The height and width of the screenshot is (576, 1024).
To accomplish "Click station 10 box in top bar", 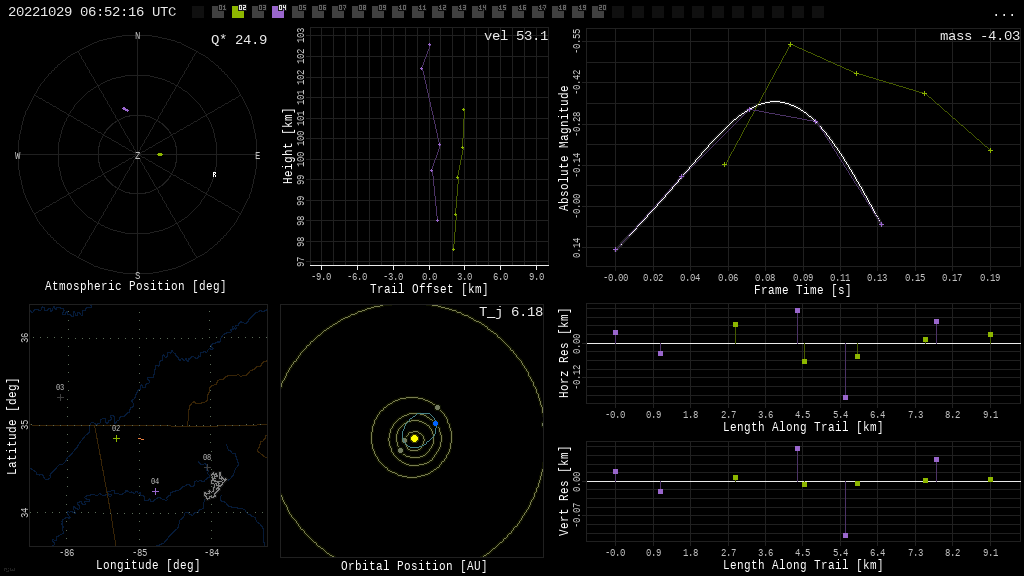I will point(398,12).
